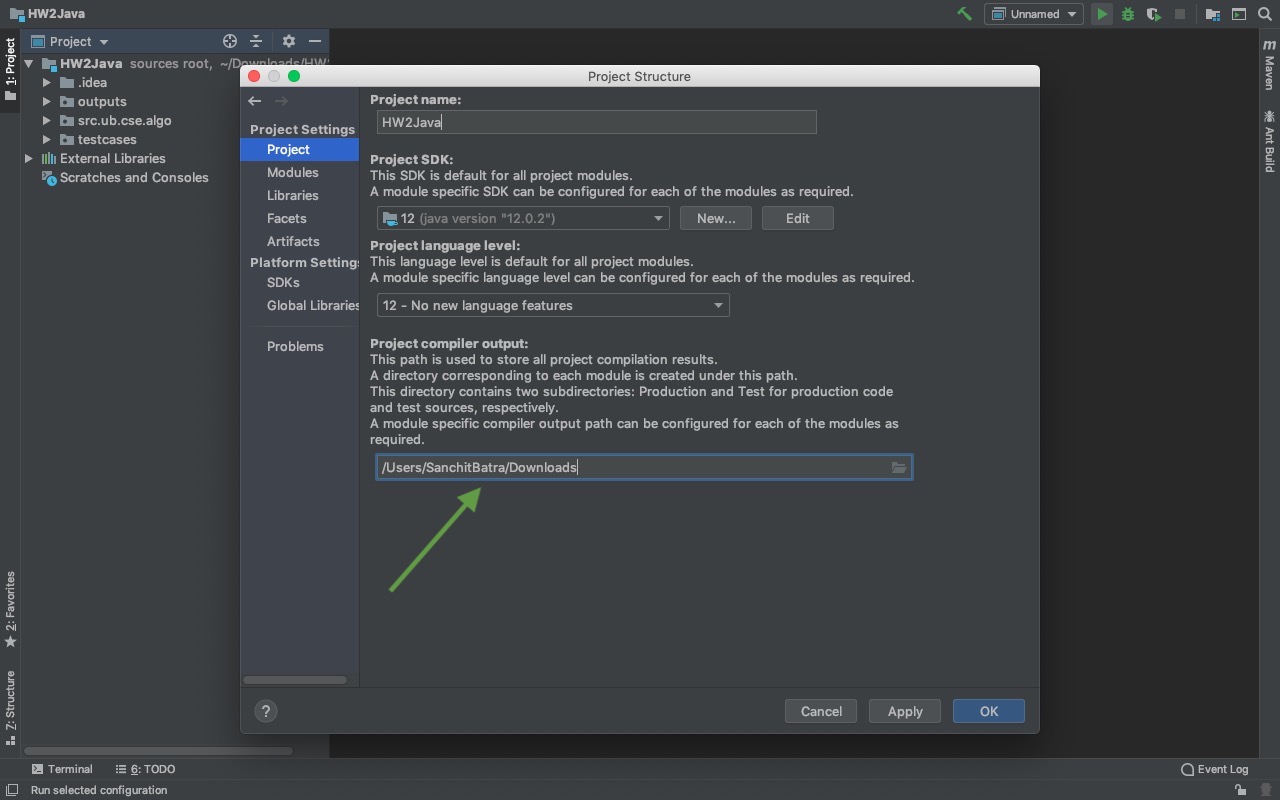Click the back arrow in Project Structure
The image size is (1280, 800).
click(x=255, y=101)
